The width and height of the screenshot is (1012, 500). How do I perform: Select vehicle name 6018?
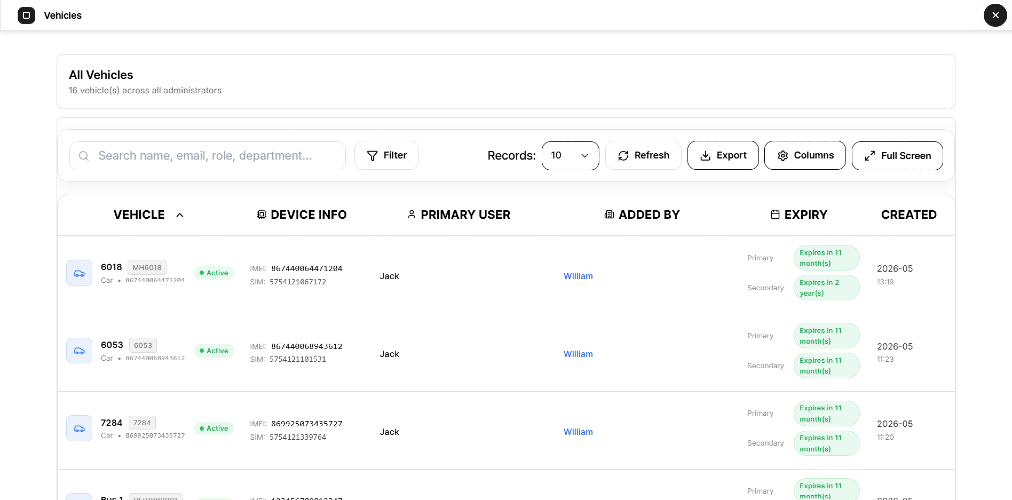(x=111, y=267)
